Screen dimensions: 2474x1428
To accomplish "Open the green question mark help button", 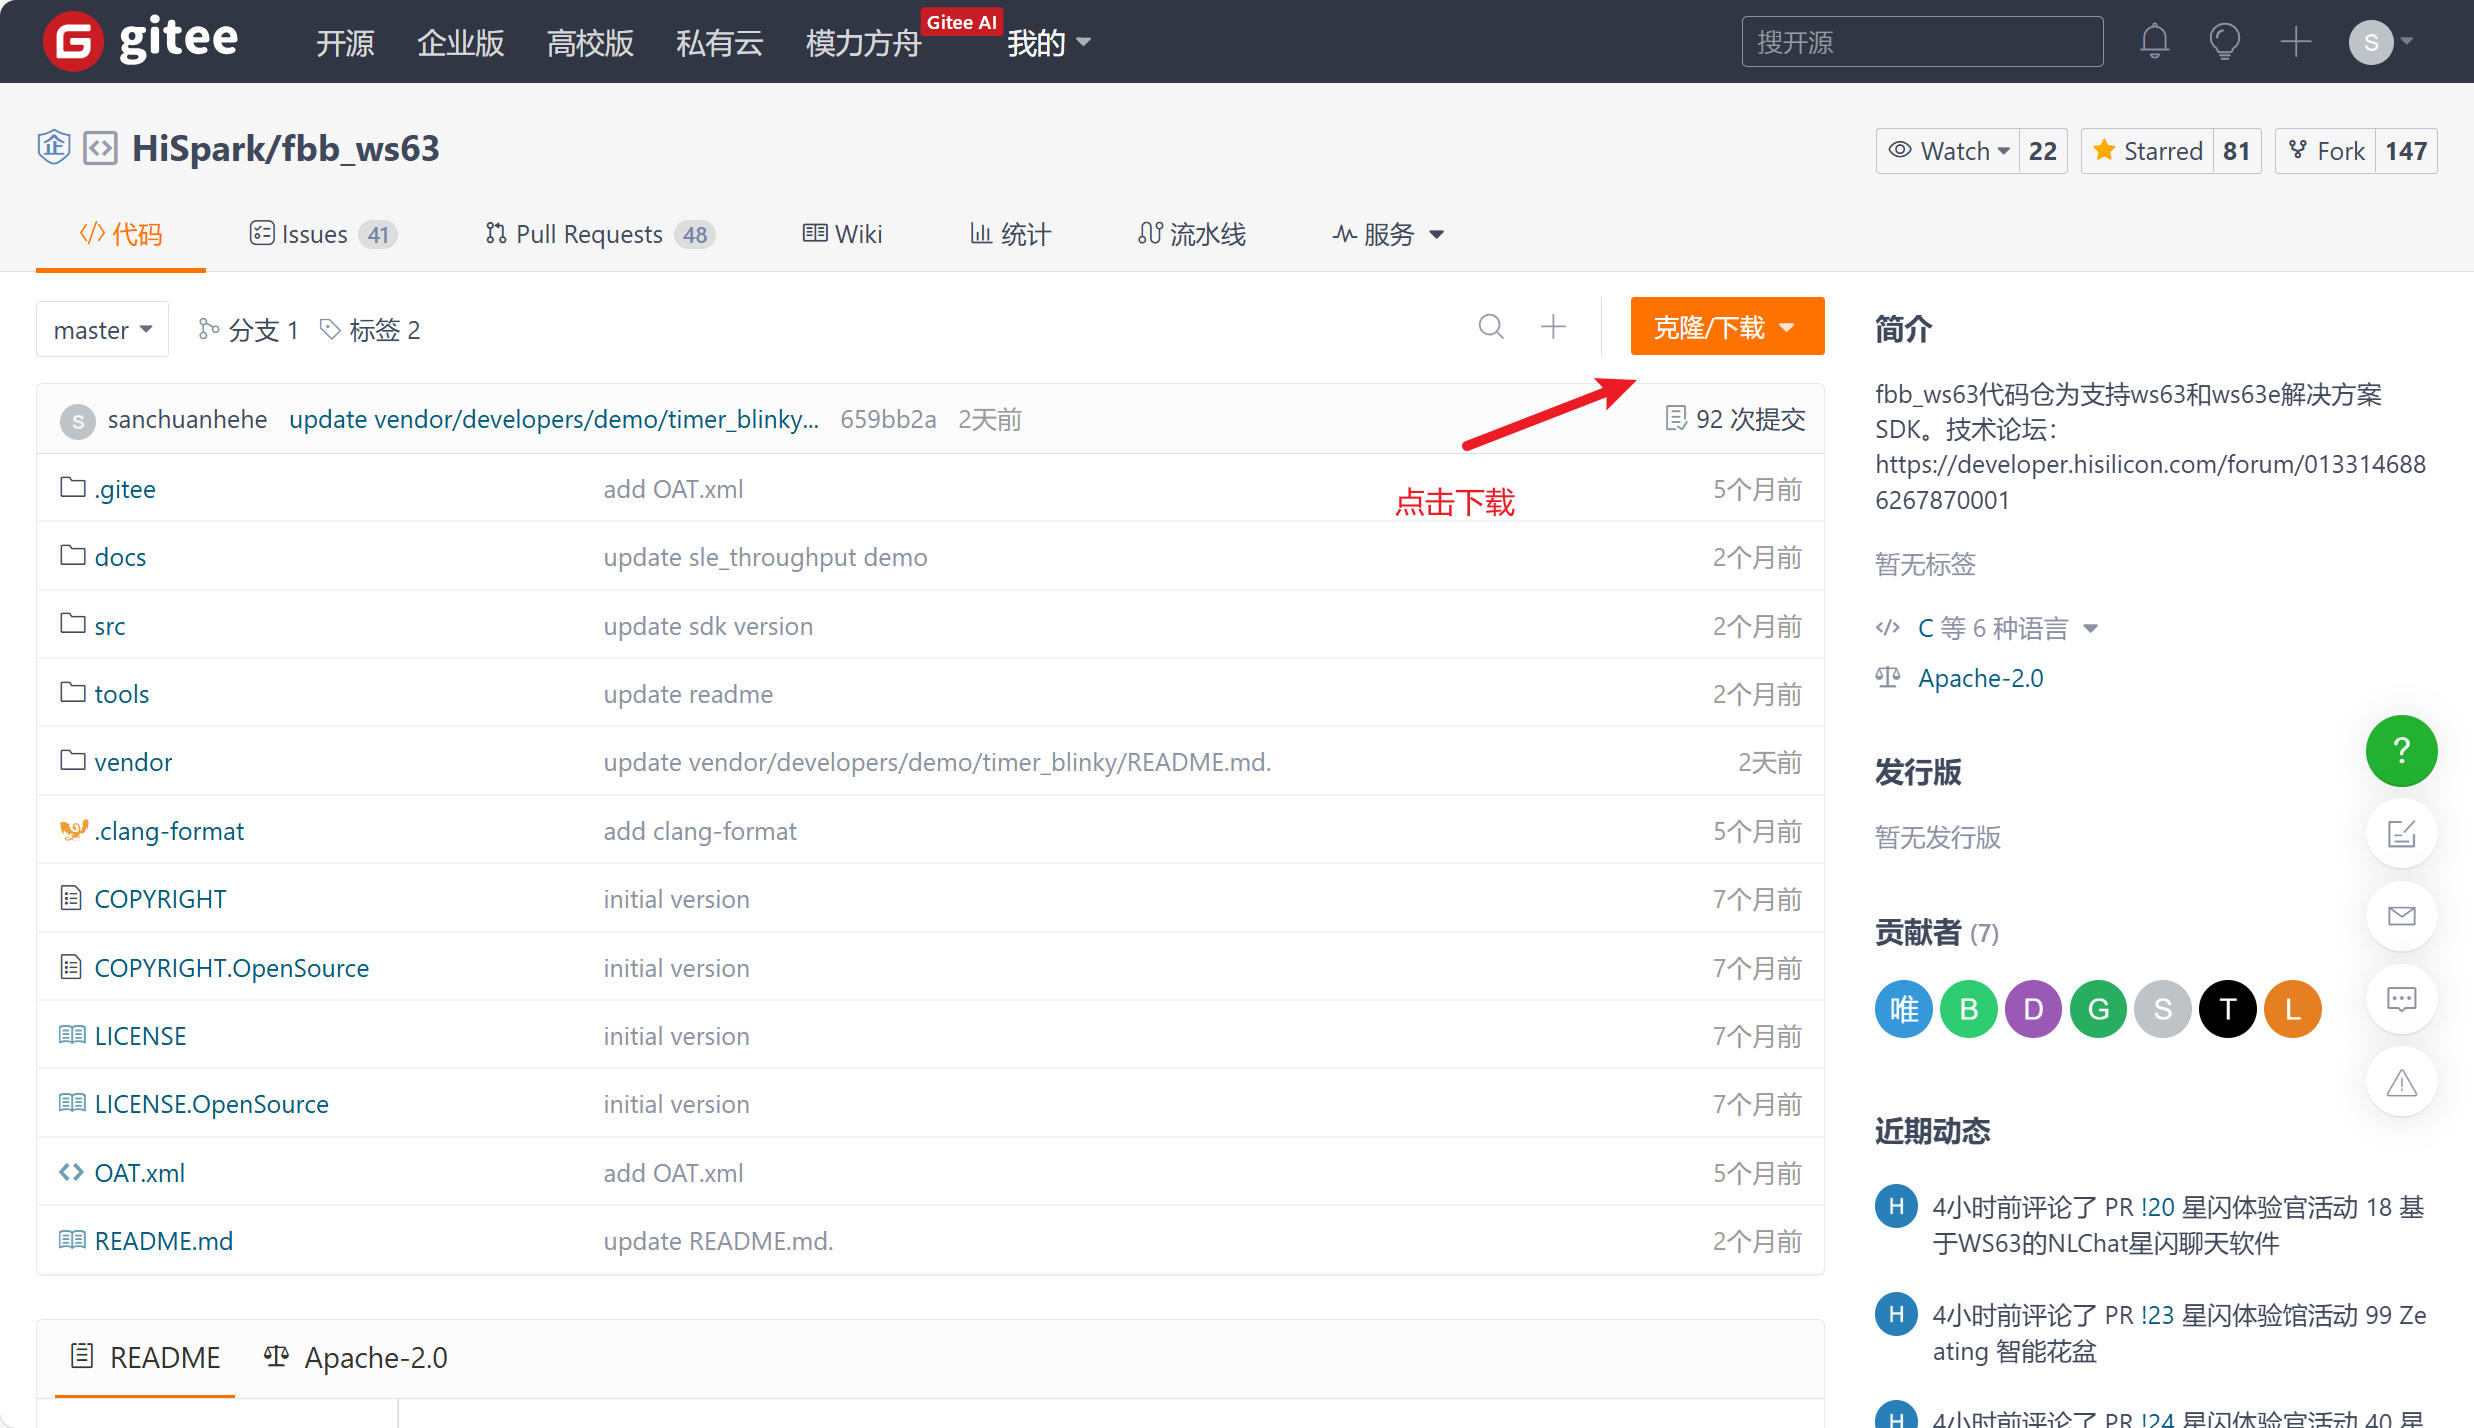I will [2401, 751].
